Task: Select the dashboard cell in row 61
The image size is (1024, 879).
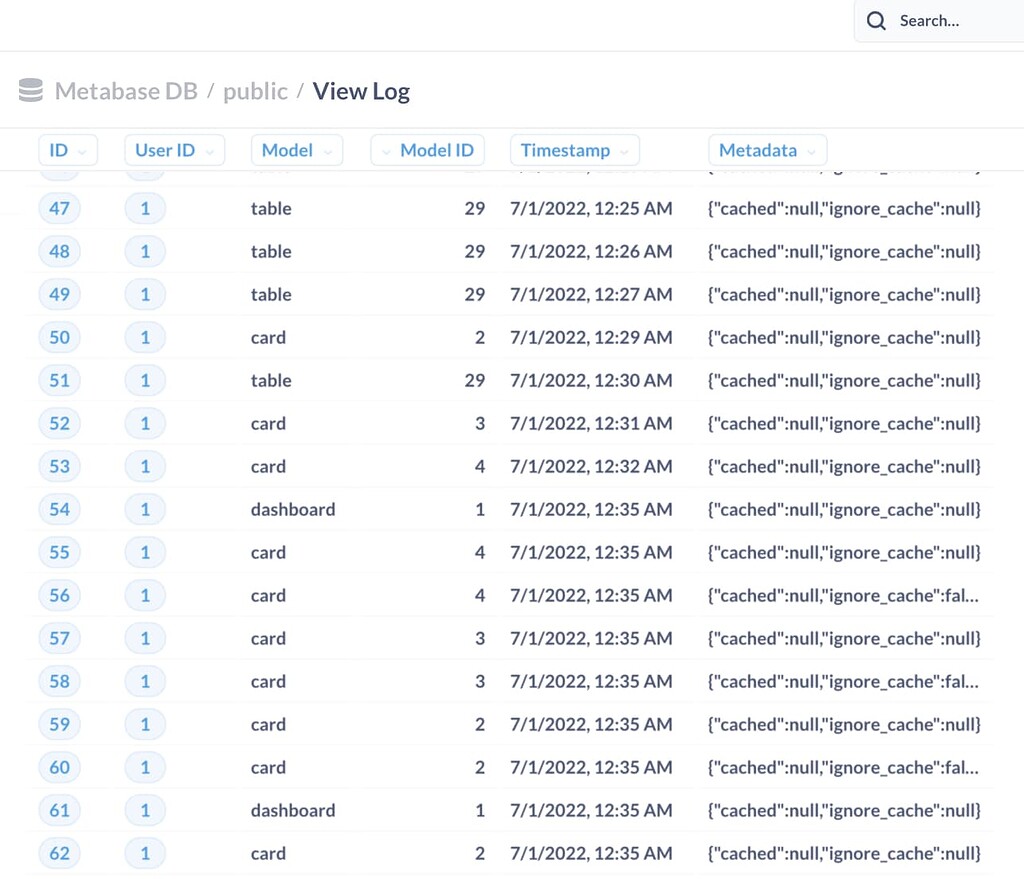Action: 293,810
